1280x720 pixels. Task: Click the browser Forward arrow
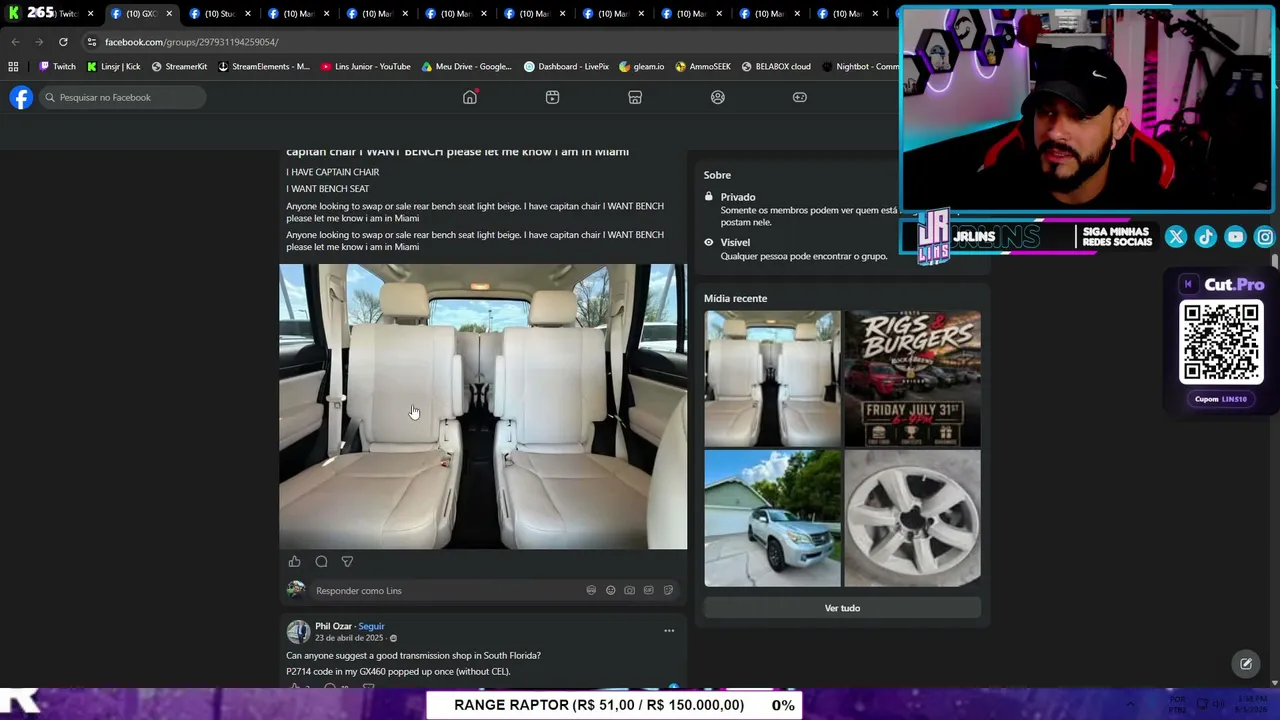coord(39,42)
